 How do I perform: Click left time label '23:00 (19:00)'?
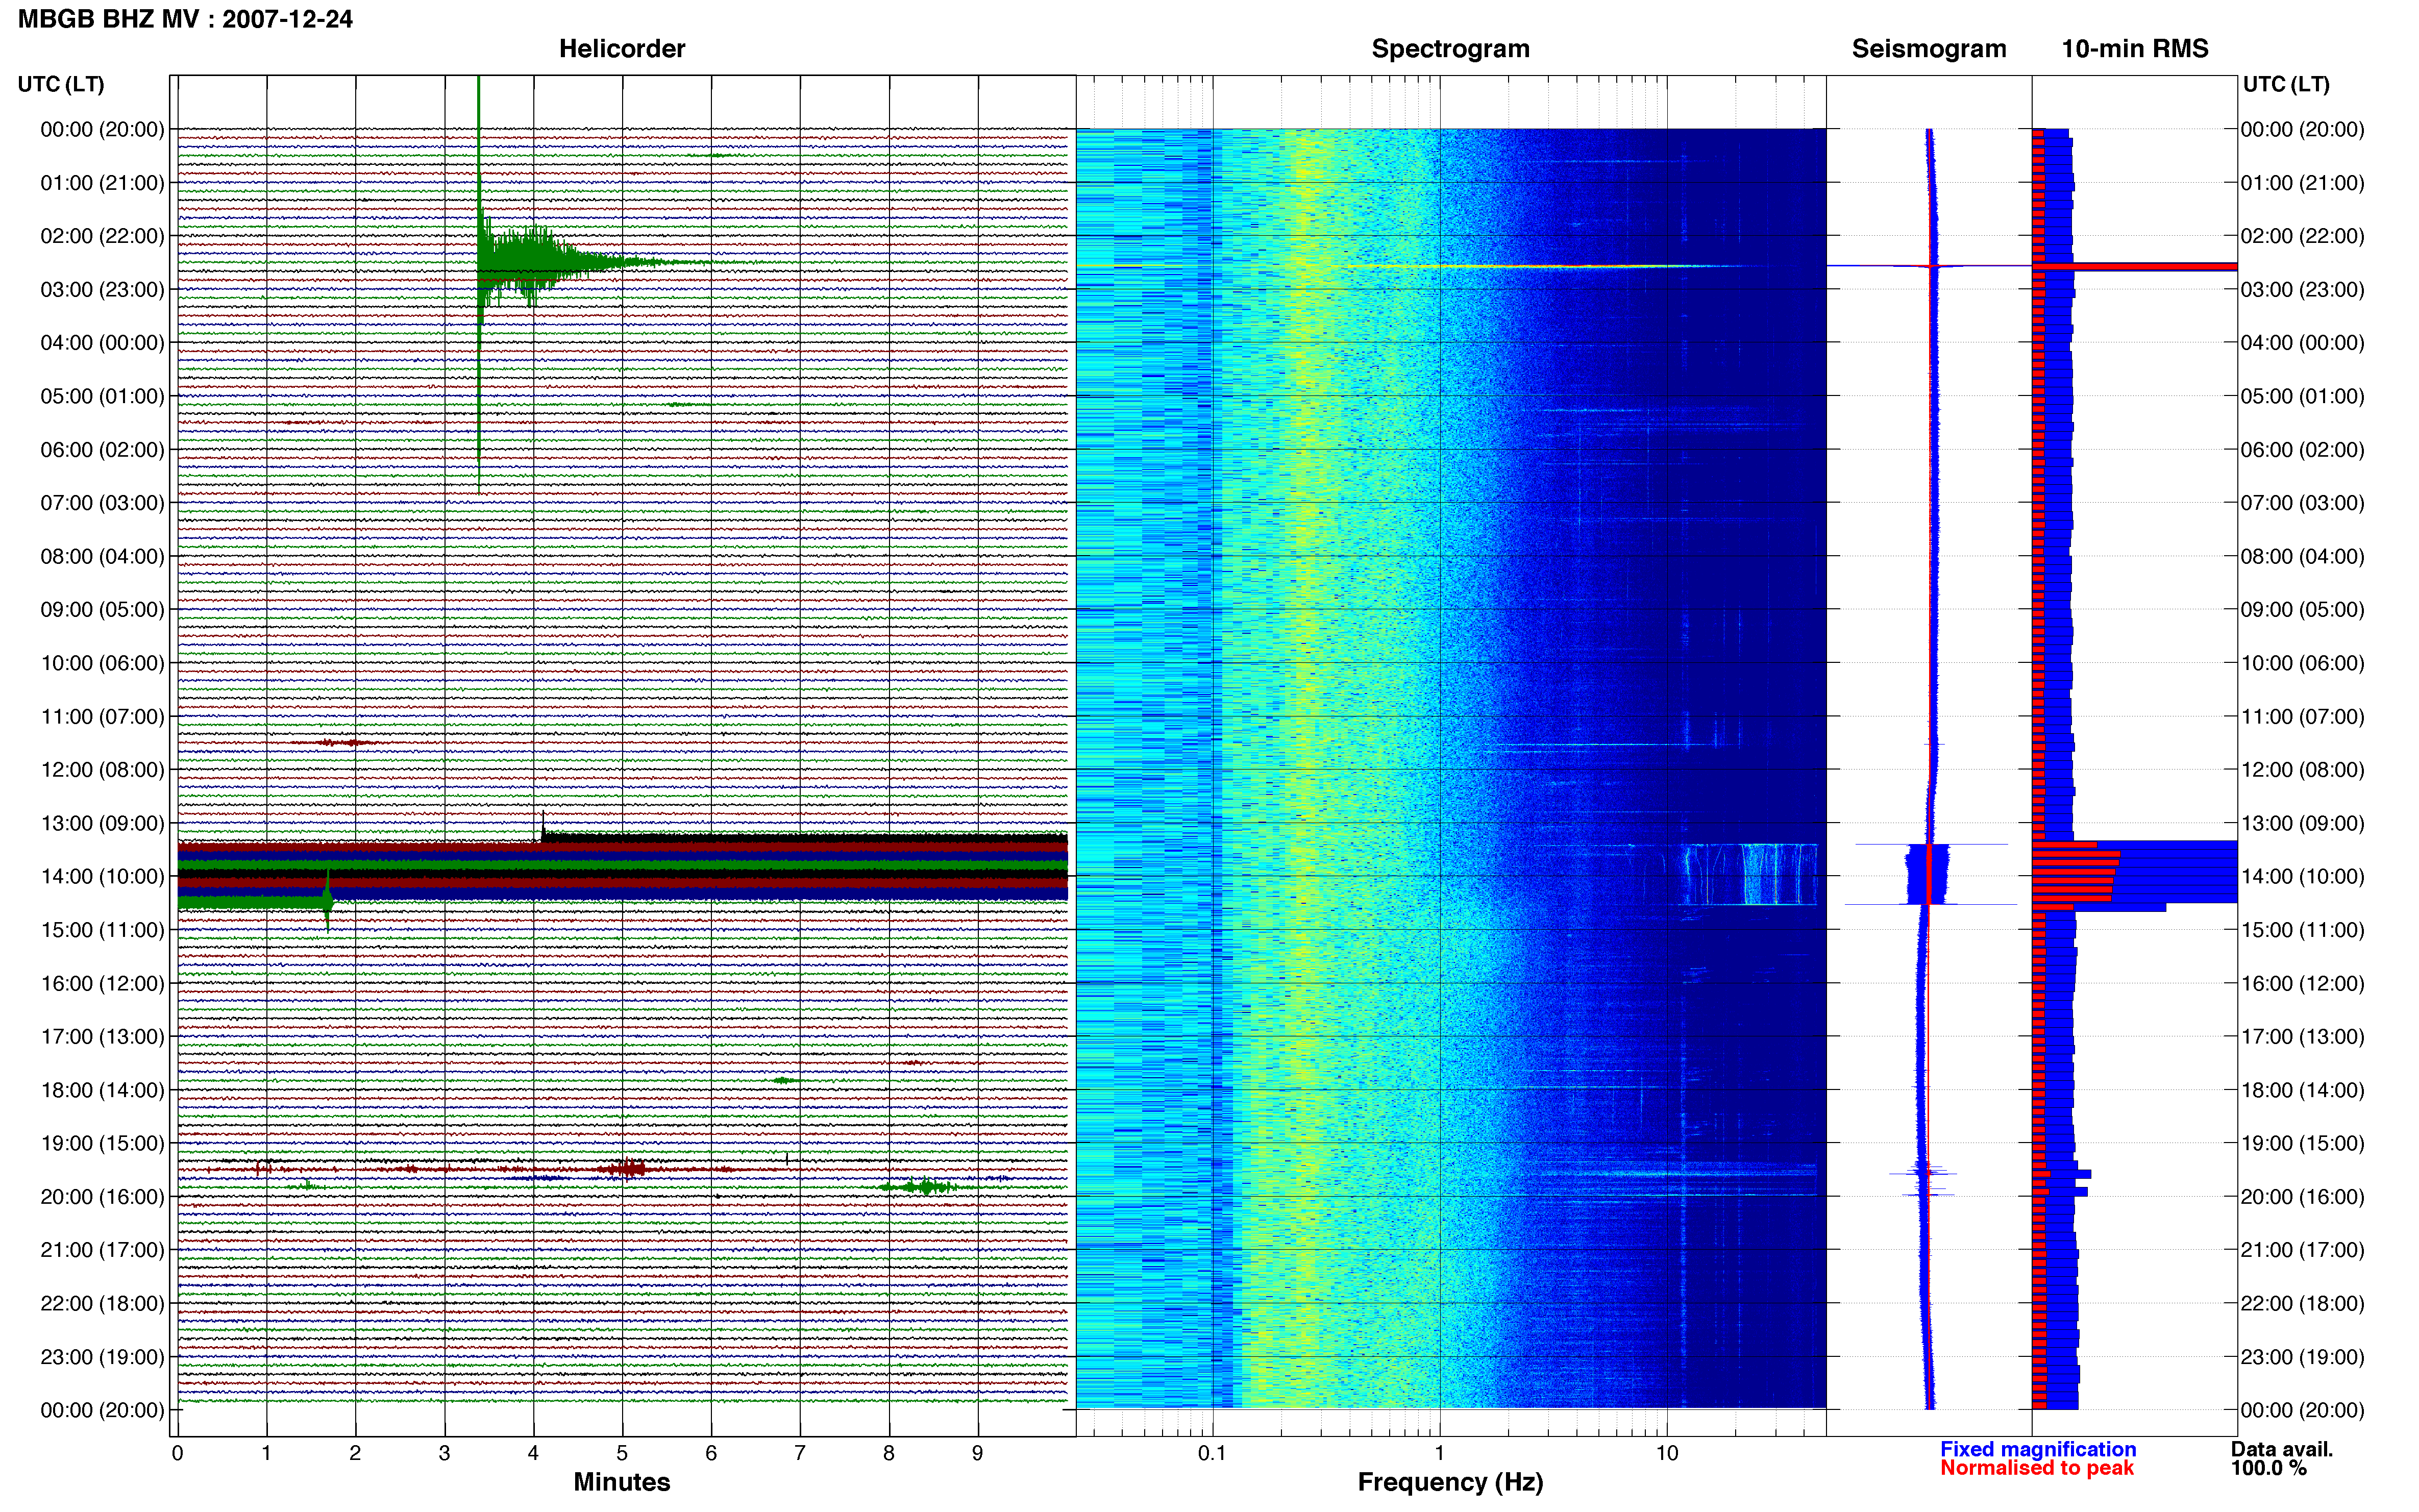coord(102,1356)
